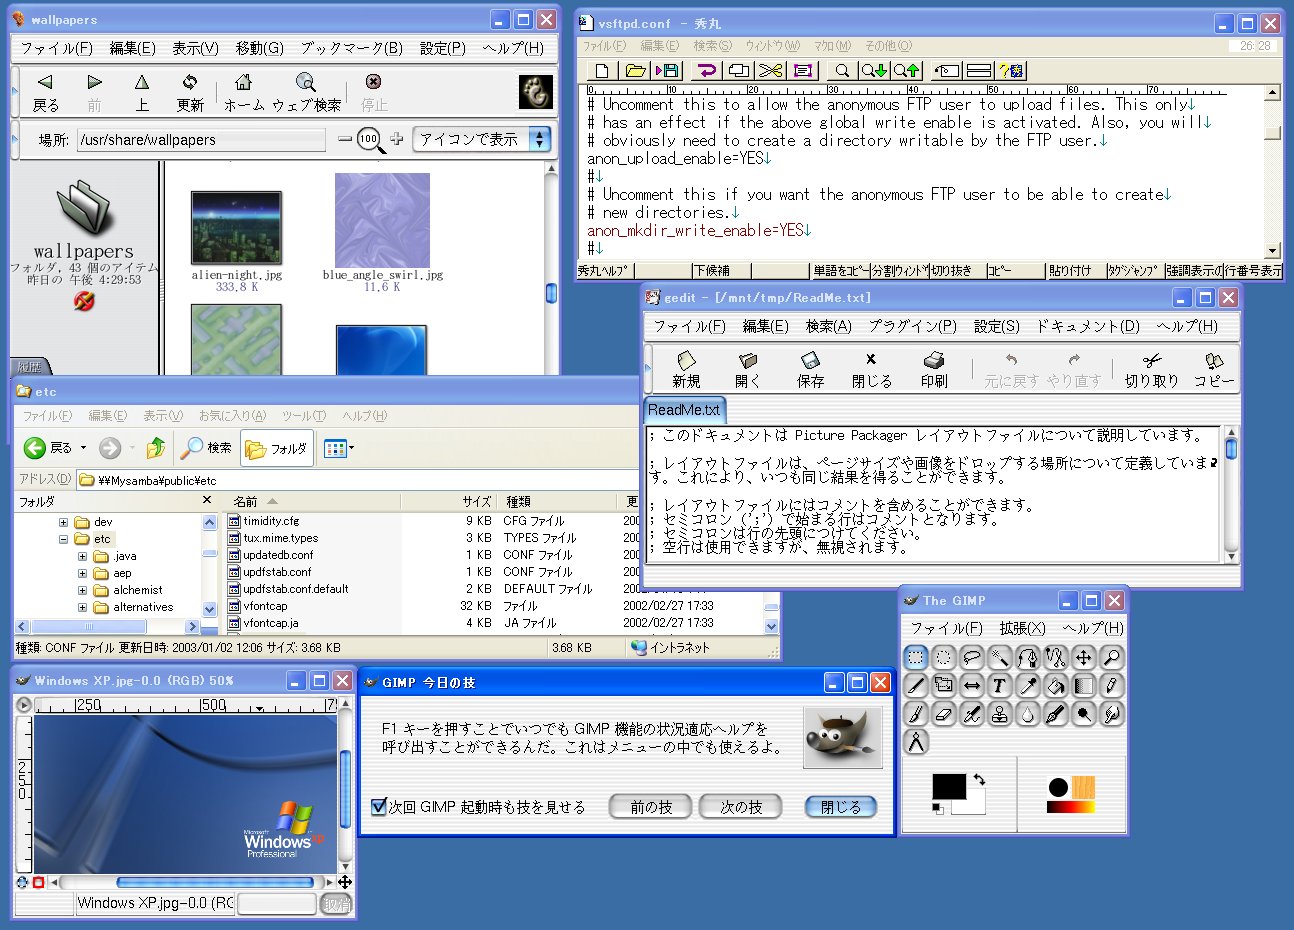
Task: Expand the dev folder in Explorer tree
Action: click(64, 522)
